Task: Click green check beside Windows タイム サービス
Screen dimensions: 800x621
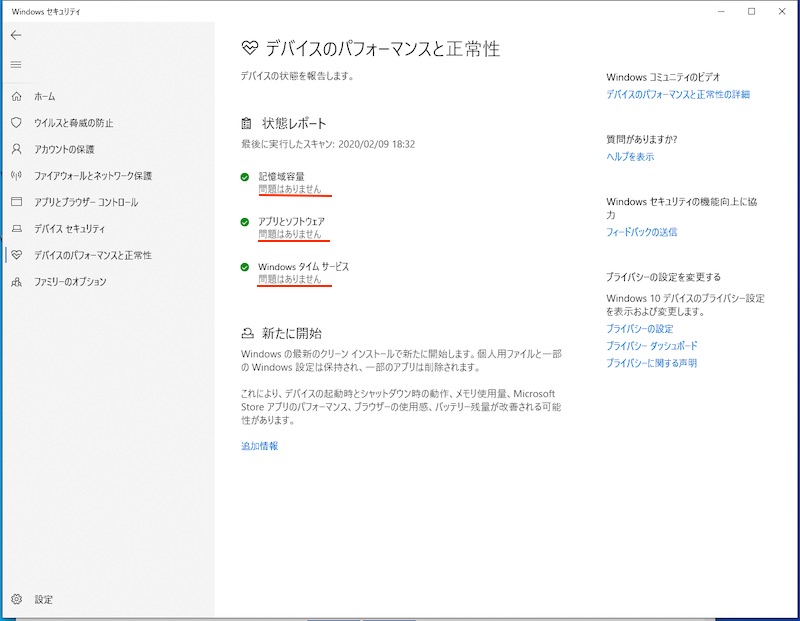Action: [x=245, y=267]
